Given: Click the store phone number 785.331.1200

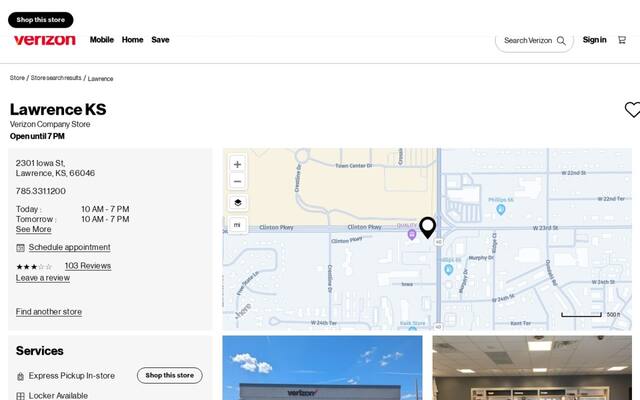Looking at the screenshot, I should click(x=40, y=191).
